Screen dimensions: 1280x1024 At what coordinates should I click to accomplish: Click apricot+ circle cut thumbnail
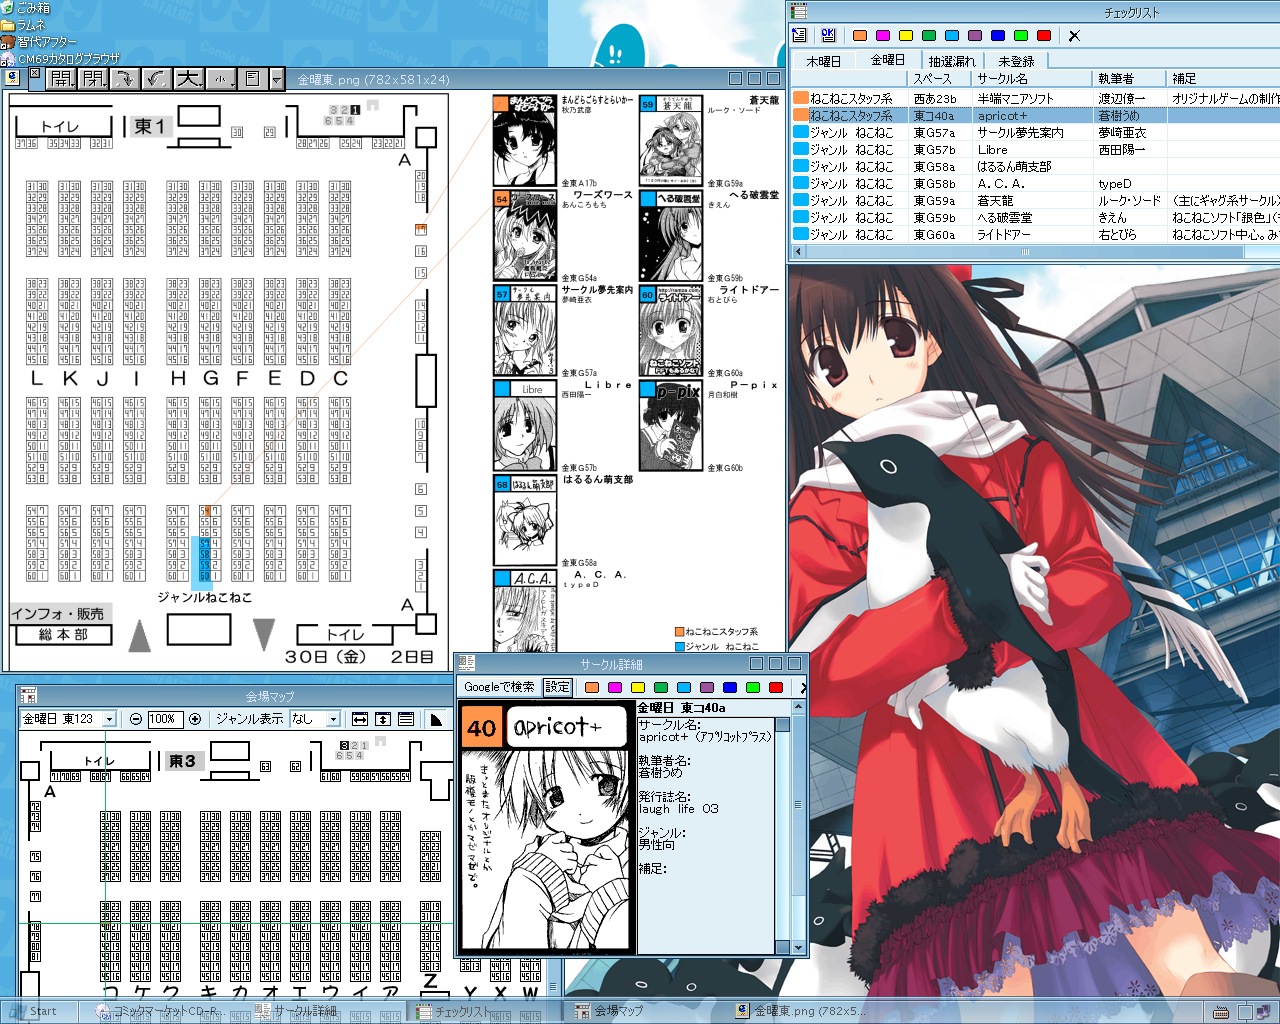click(x=546, y=827)
